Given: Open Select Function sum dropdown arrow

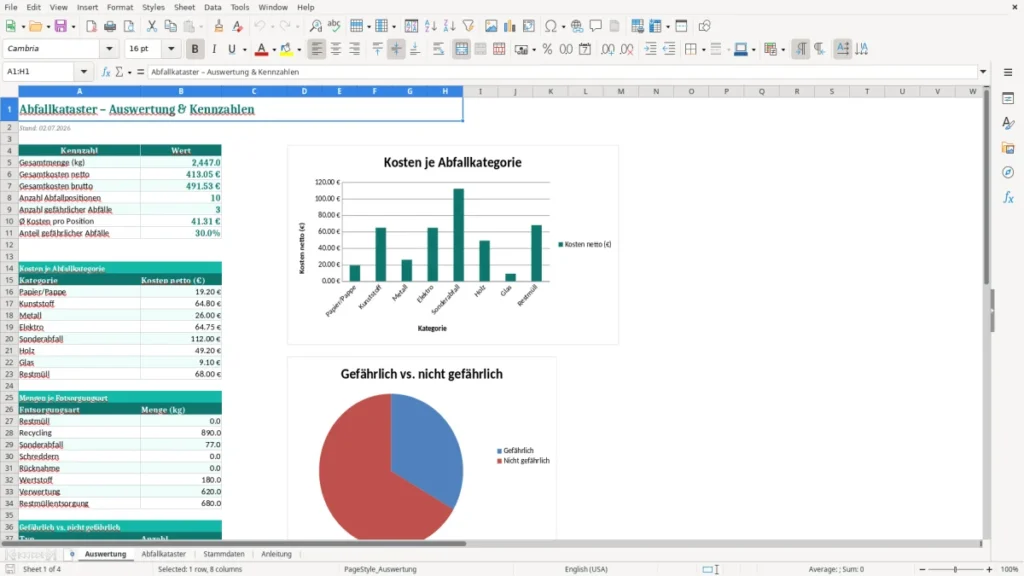Looking at the screenshot, I should pyautogui.click(x=129, y=72).
